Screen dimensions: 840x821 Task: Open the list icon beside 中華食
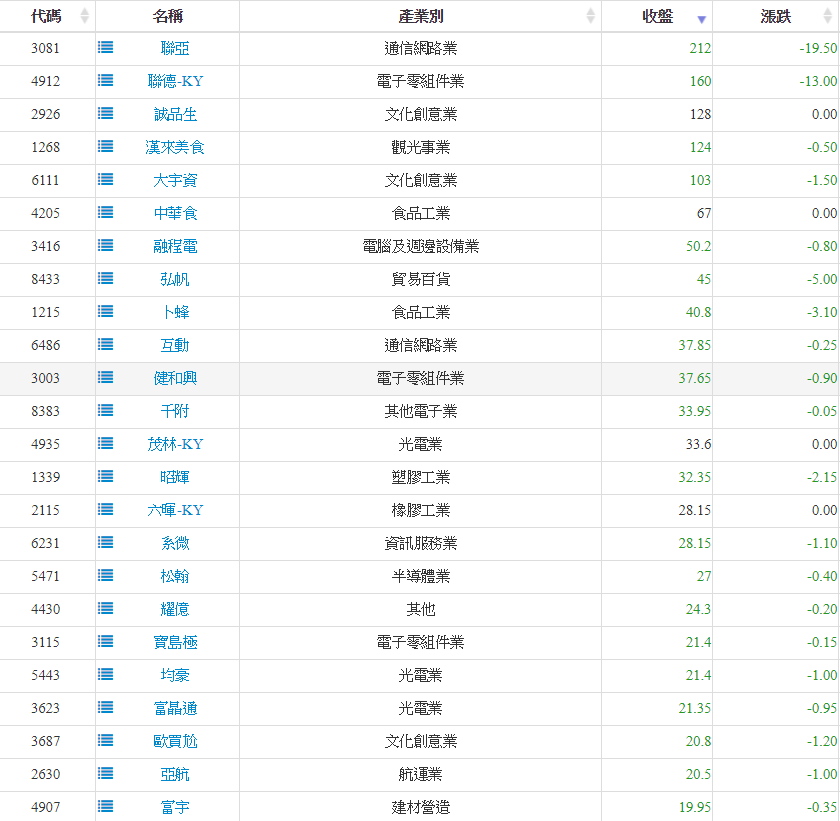click(105, 212)
